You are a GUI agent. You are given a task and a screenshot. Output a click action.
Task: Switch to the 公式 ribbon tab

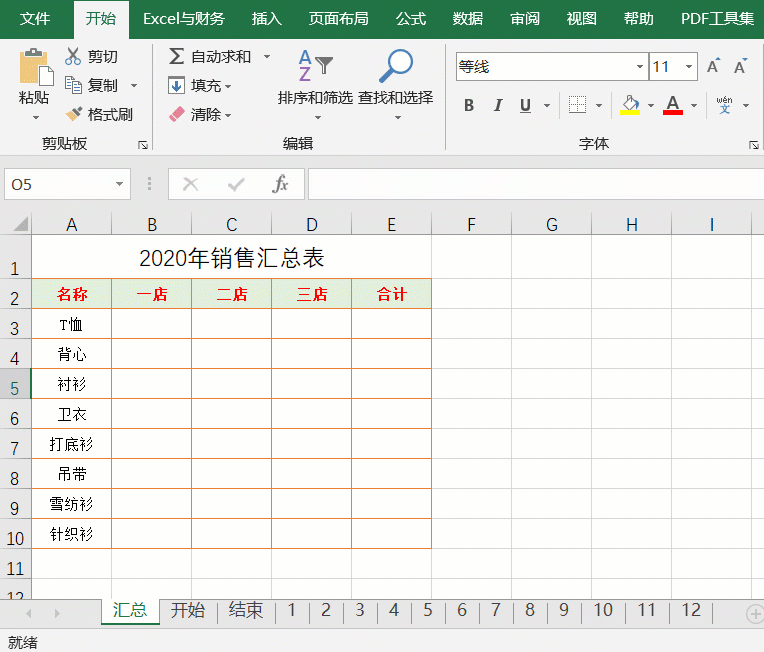point(411,19)
